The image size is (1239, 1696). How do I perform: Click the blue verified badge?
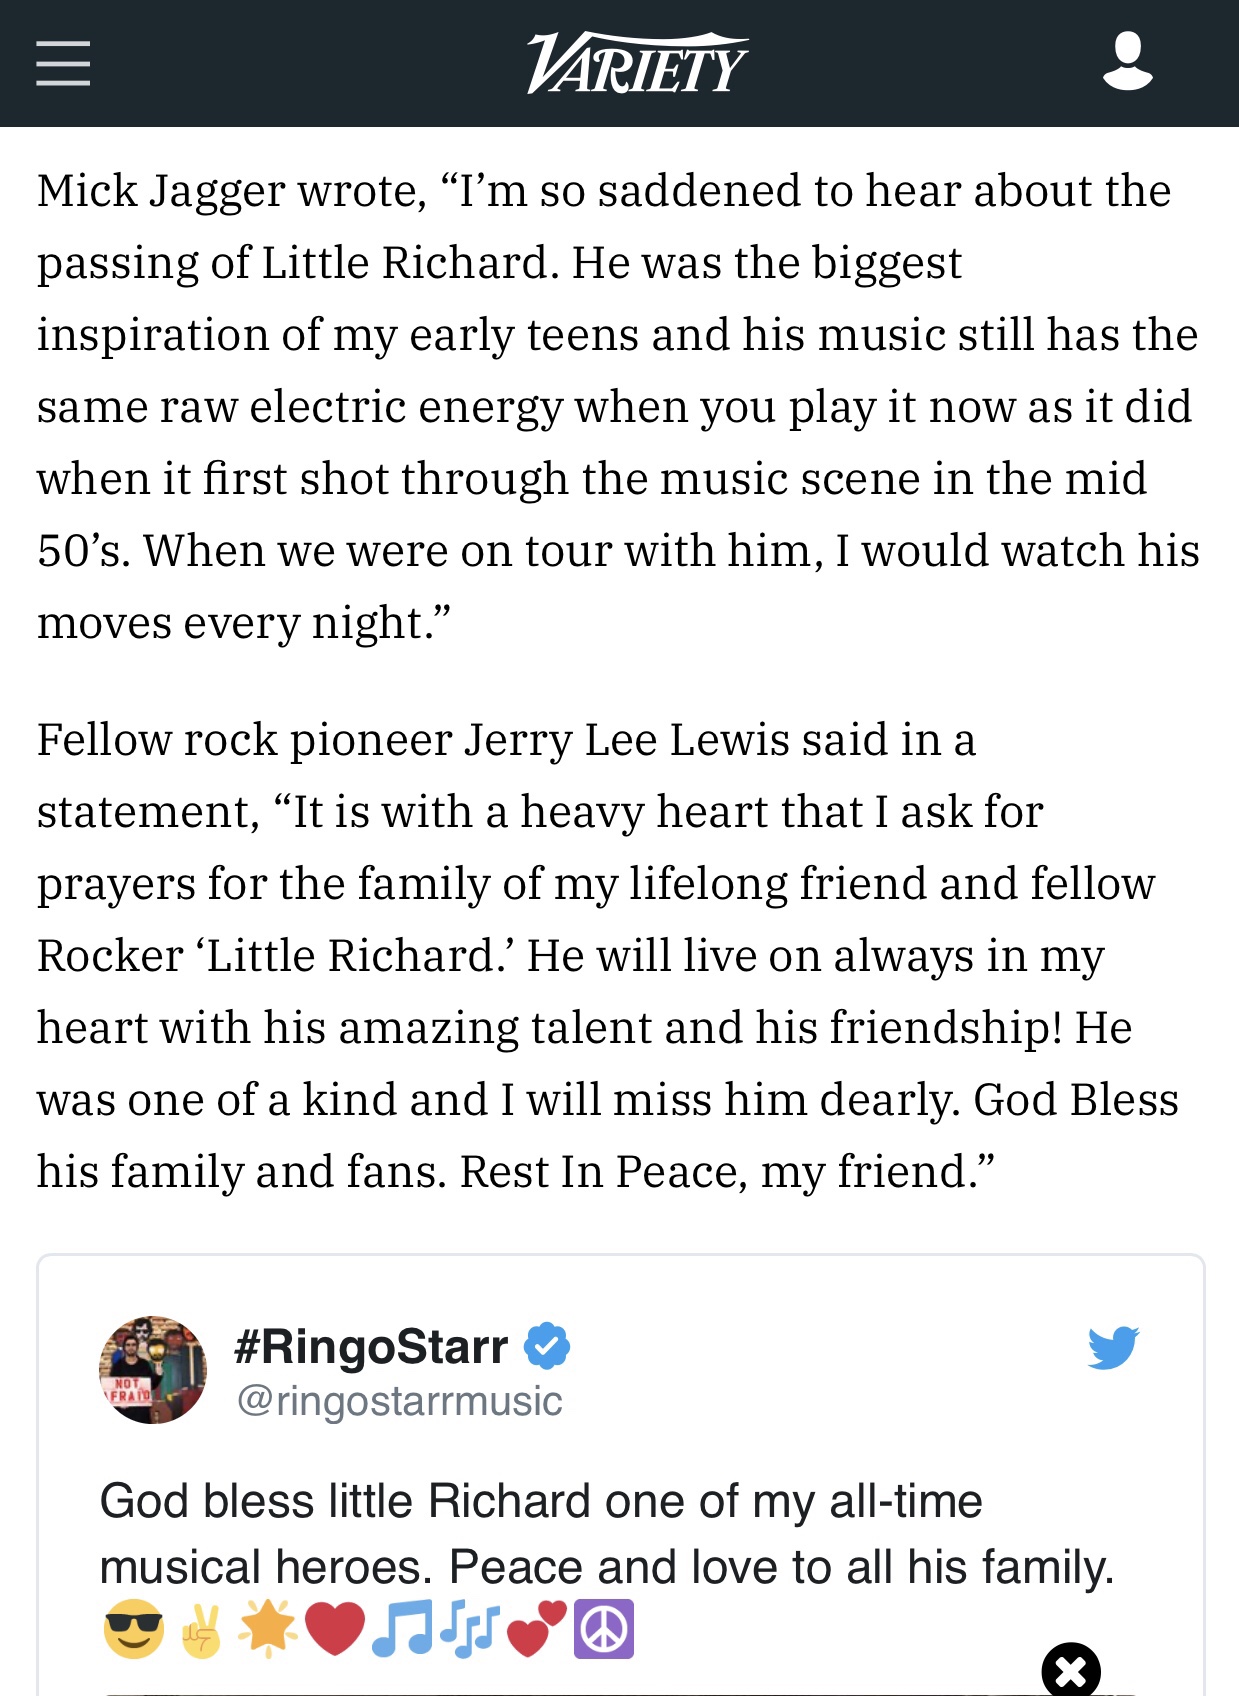tap(547, 1346)
